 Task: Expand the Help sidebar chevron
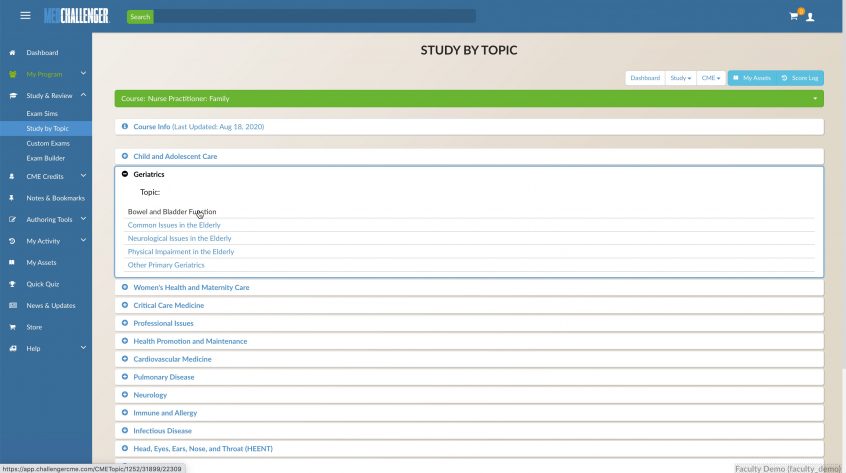(x=83, y=348)
